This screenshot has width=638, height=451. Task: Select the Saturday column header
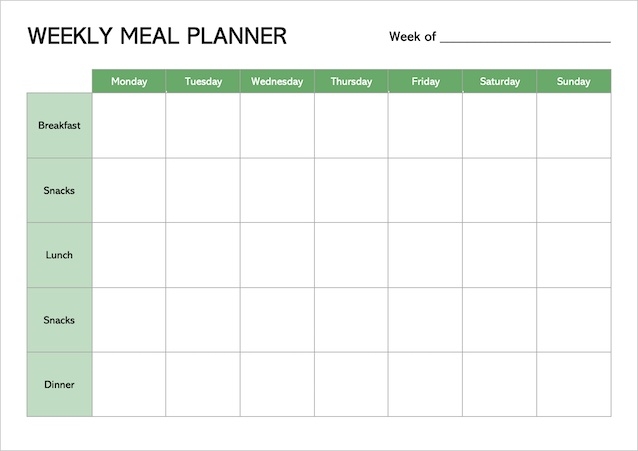pyautogui.click(x=499, y=81)
